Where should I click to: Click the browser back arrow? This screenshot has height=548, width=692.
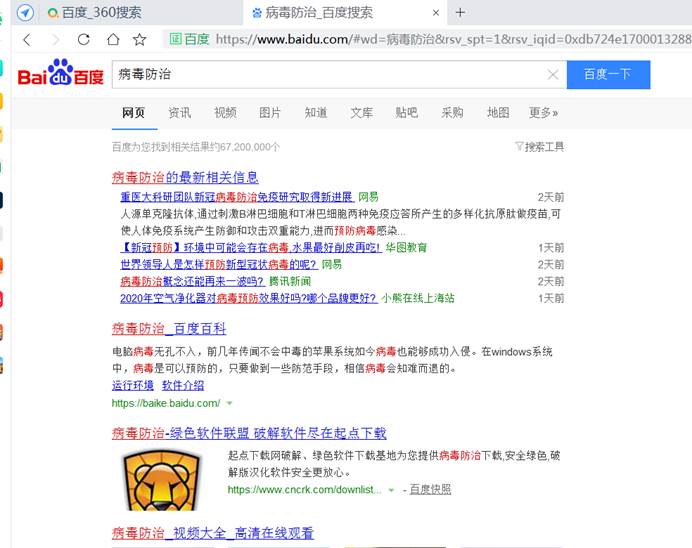27,39
